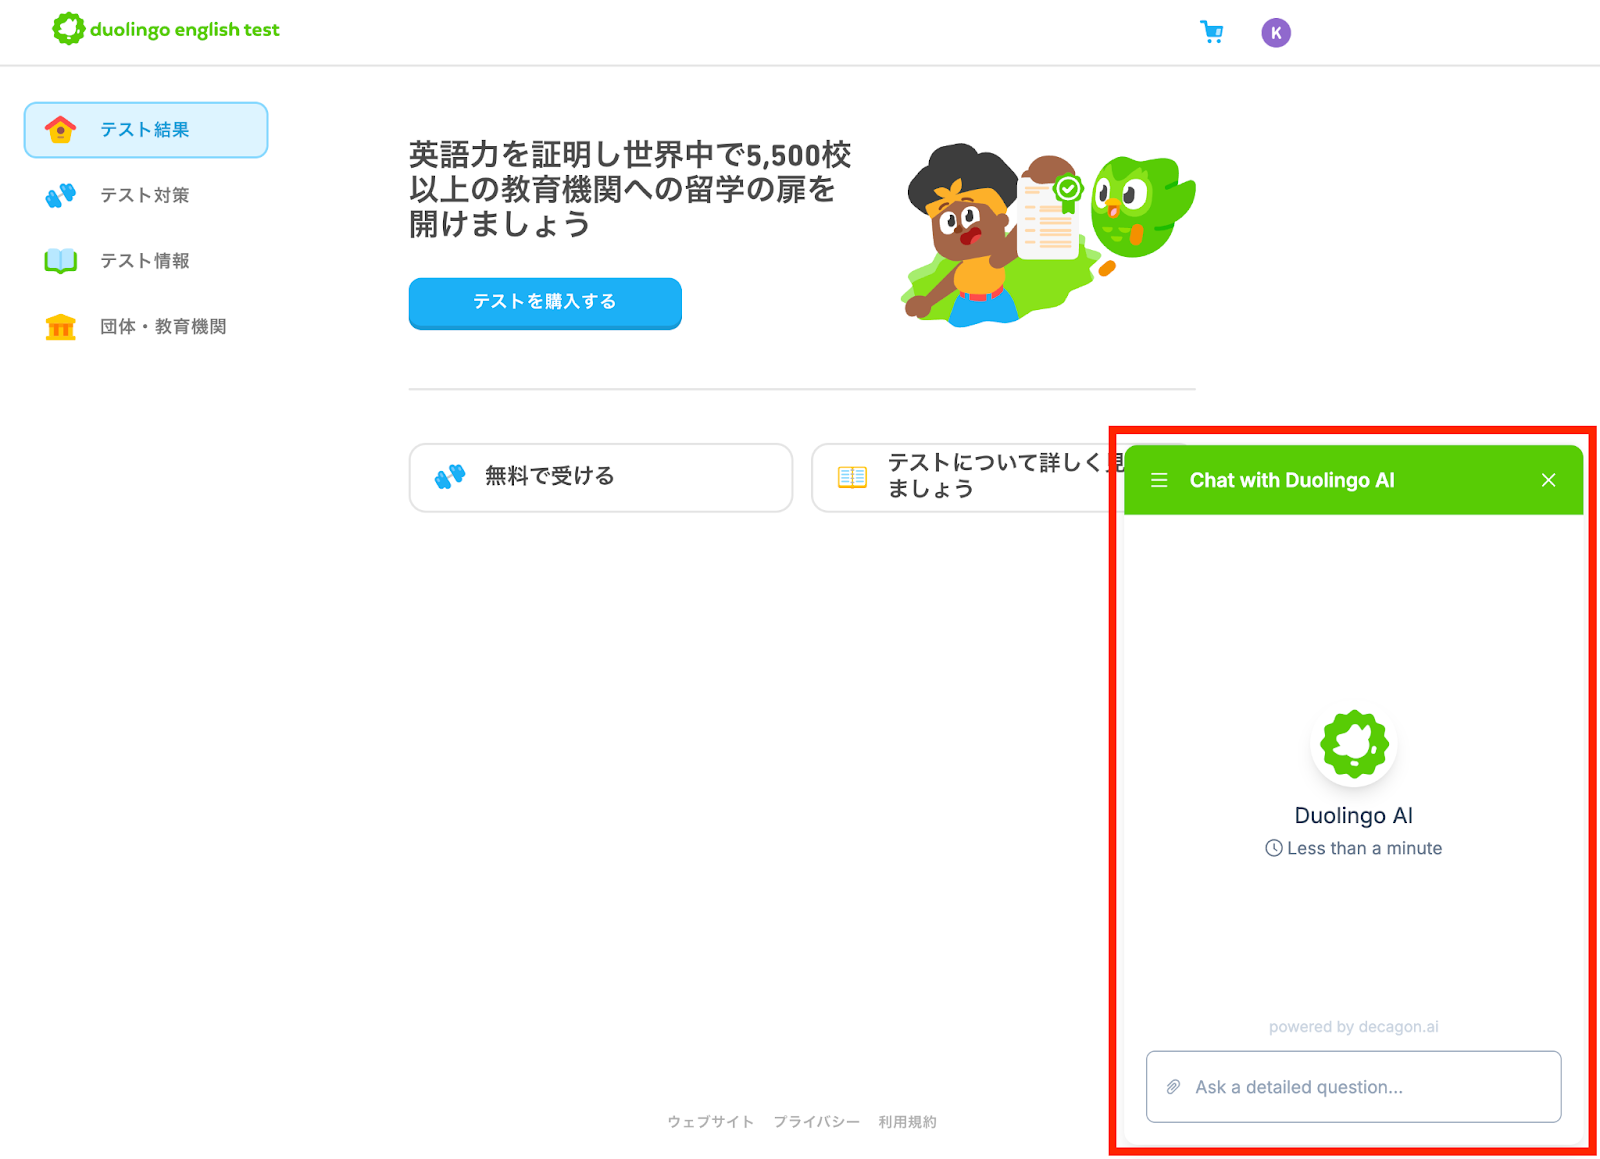
Task: Open the K profile avatar menu
Action: [1276, 33]
